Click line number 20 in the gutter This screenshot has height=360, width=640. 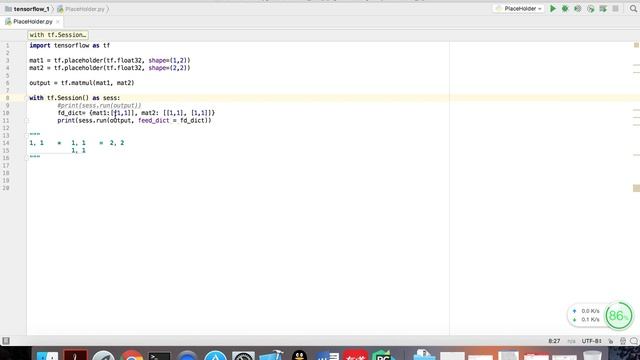pos(6,188)
